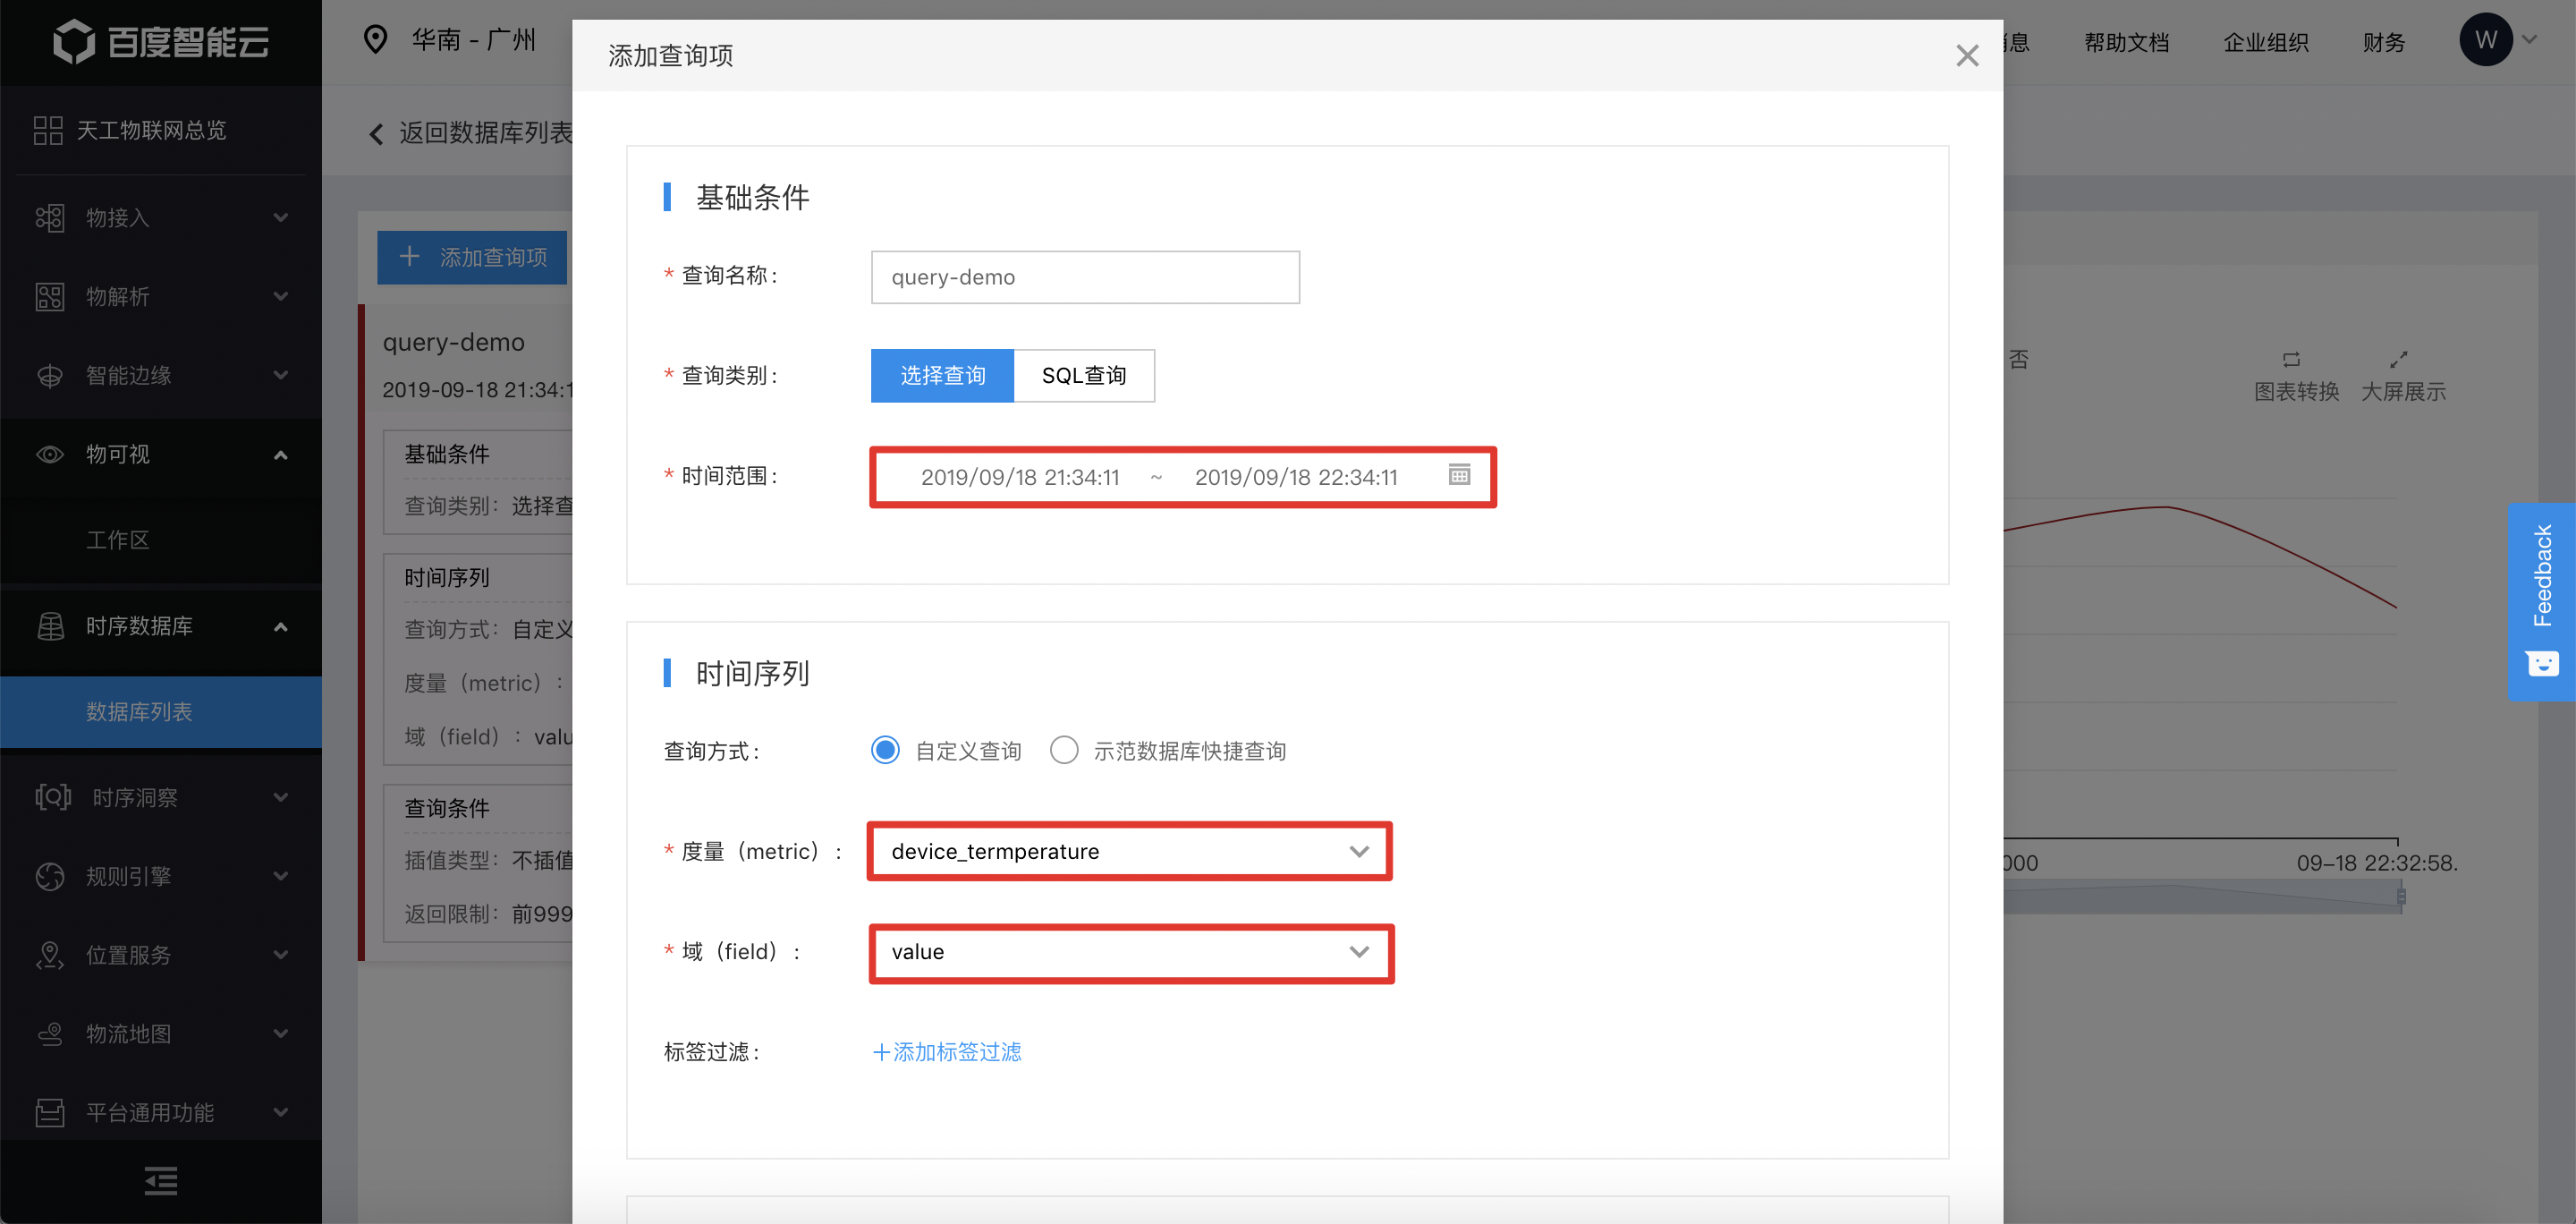Click 添加标签过滤 link
The width and height of the screenshot is (2576, 1224).
pos(946,1052)
